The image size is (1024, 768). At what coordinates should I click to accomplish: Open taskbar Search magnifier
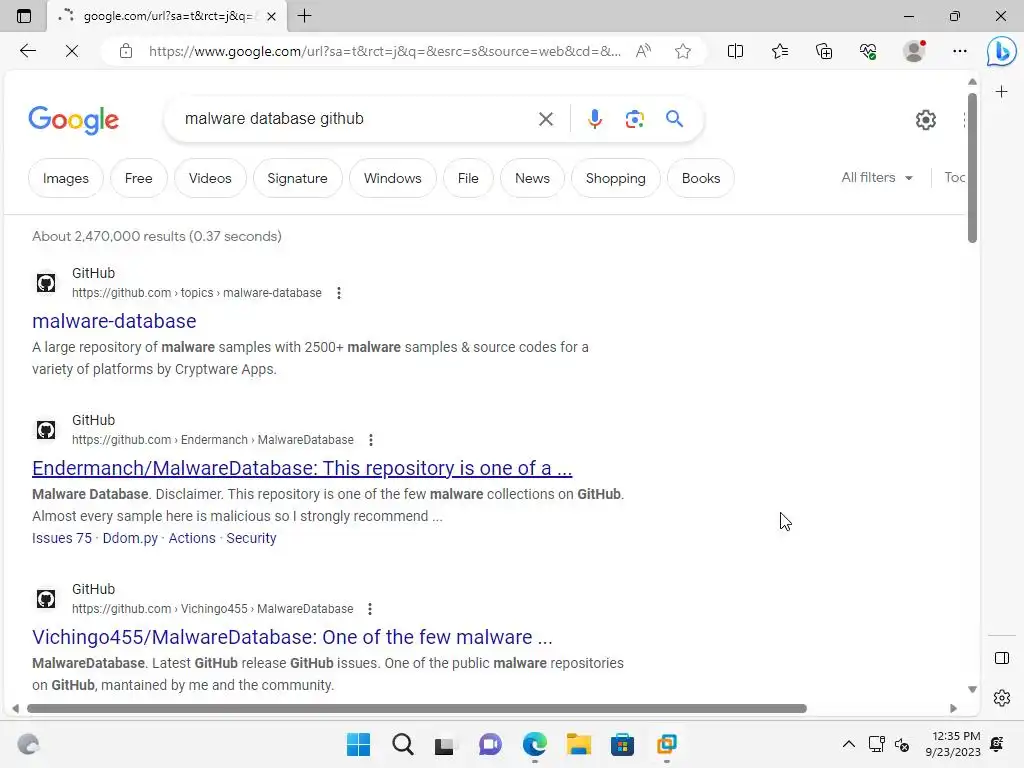(403, 744)
